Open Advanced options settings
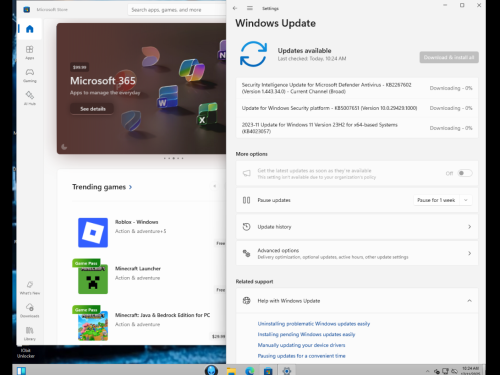The height and width of the screenshot is (375, 500). point(357,253)
